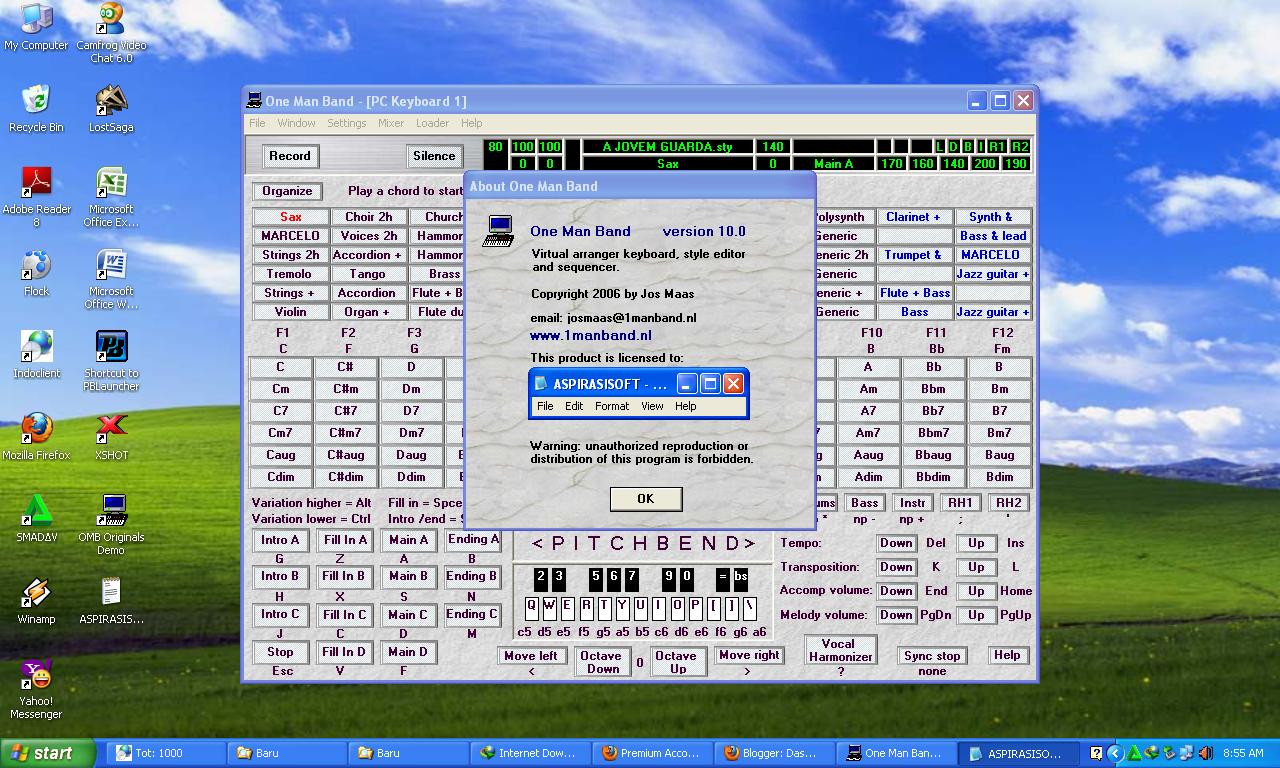Play the C#m chord button
Image resolution: width=1280 pixels, height=768 pixels.
[x=345, y=389]
